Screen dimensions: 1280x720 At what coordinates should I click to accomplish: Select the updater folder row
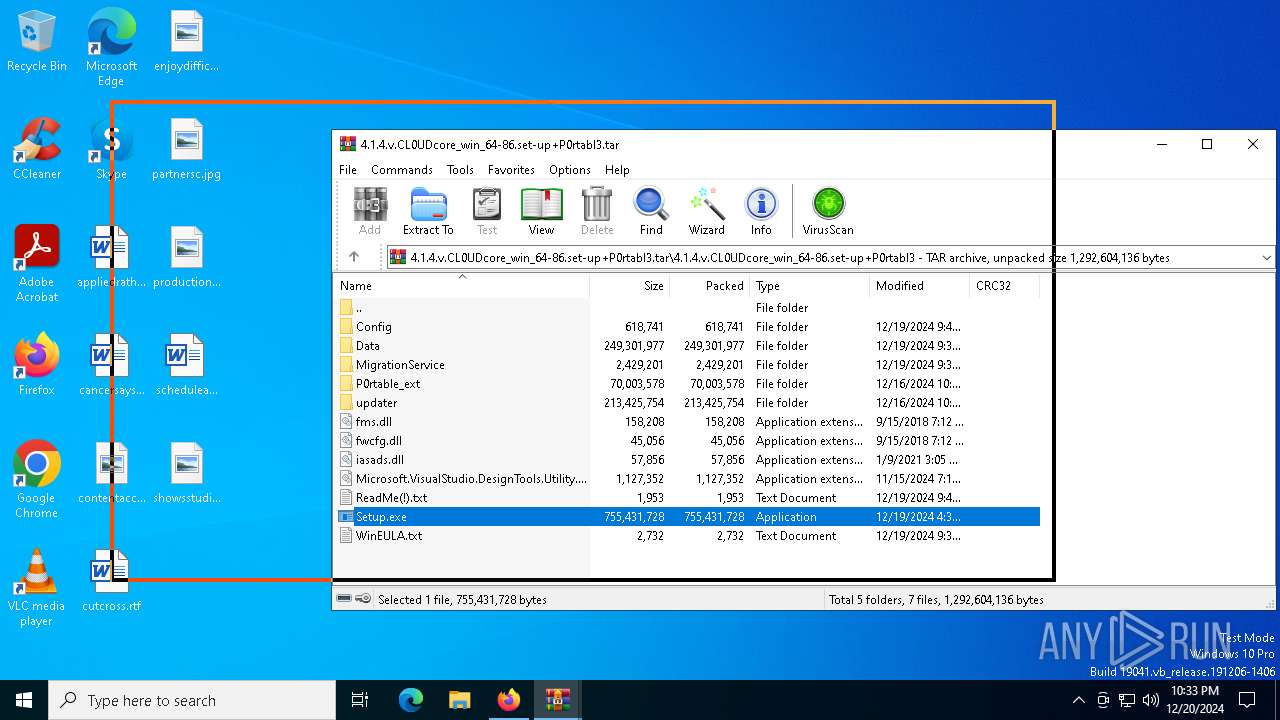(688, 403)
